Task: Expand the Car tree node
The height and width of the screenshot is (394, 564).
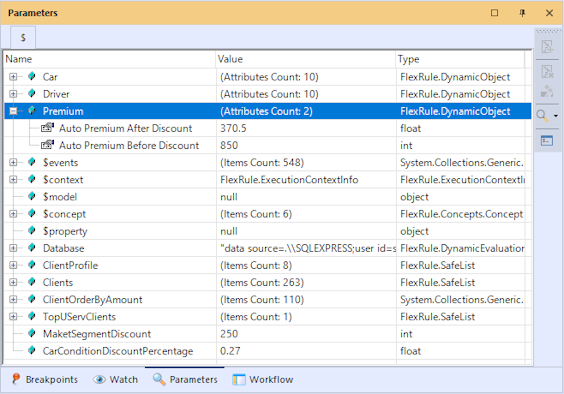Action: click(x=13, y=77)
